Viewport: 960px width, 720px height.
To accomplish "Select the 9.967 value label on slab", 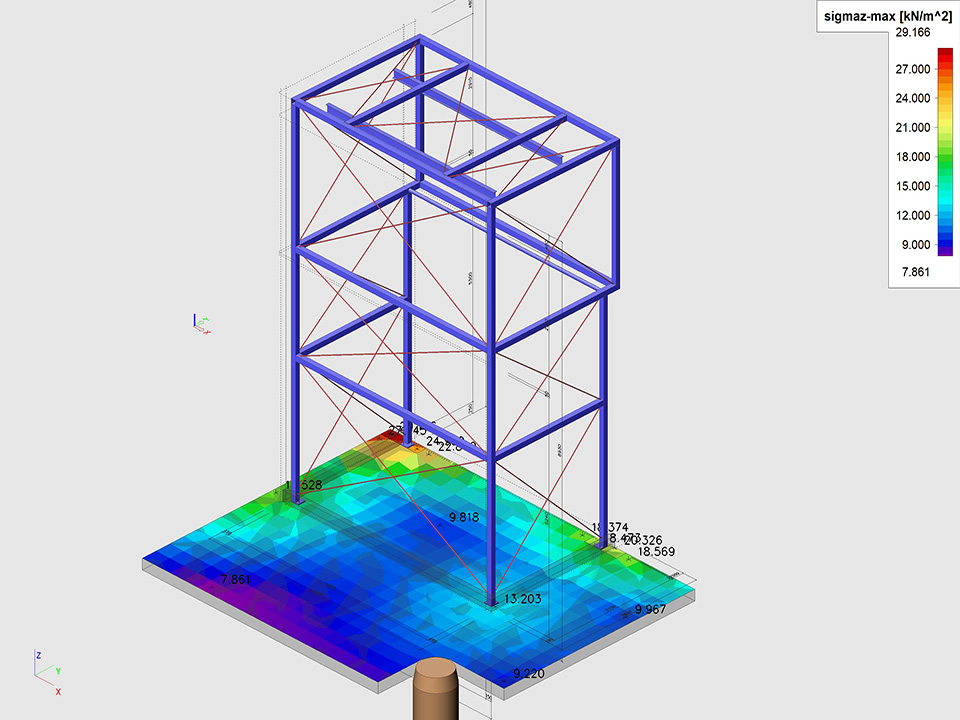I will click(x=651, y=609).
